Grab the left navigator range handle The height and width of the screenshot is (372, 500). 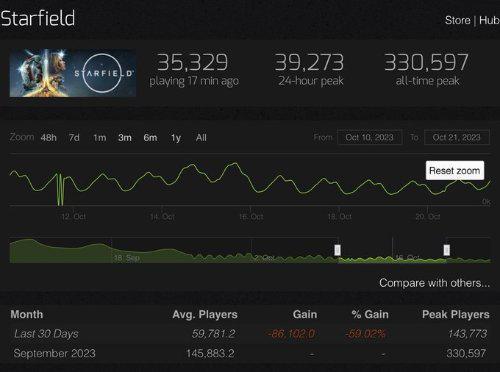(337, 250)
